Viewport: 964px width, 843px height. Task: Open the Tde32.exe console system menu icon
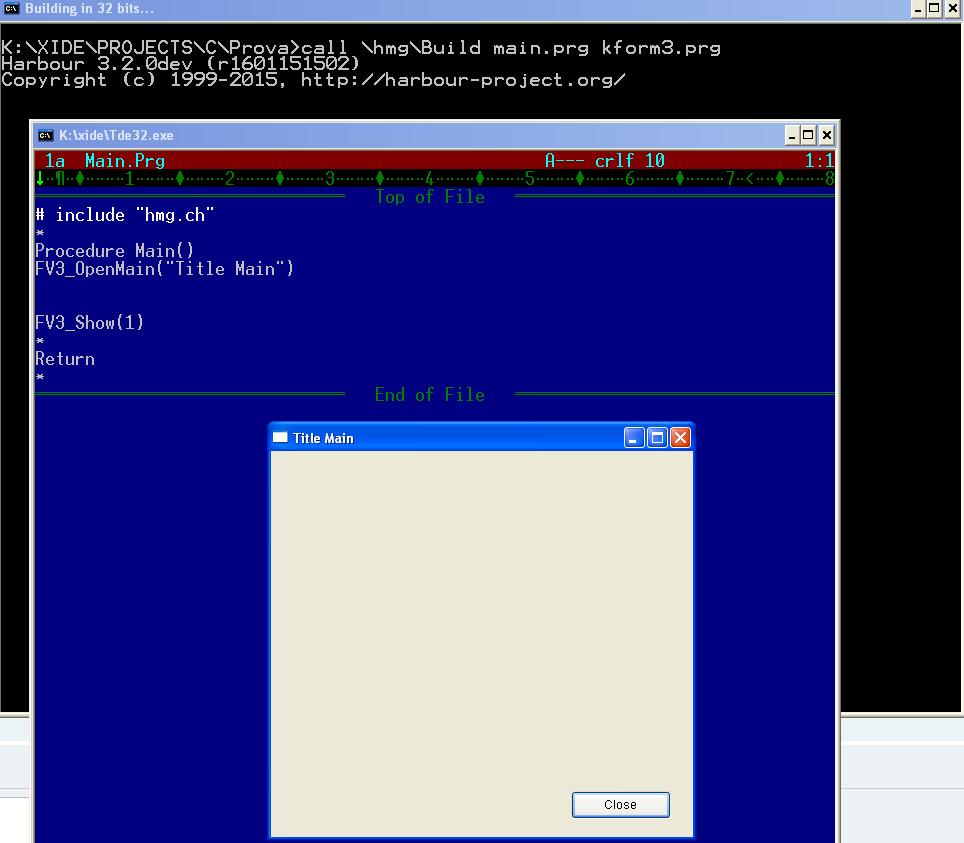click(x=46, y=135)
